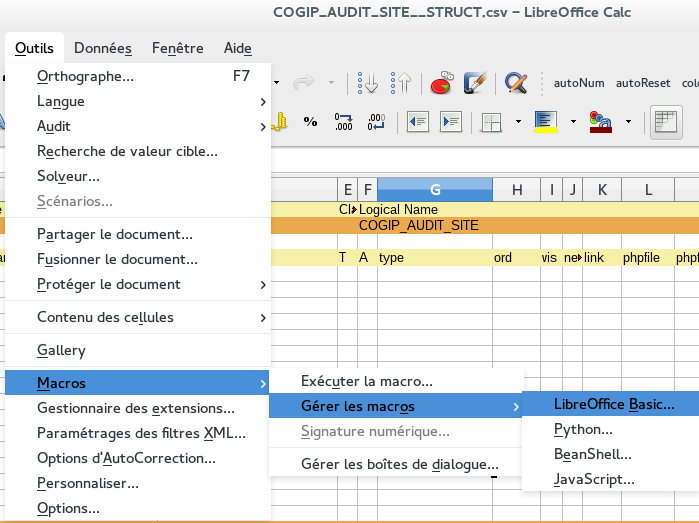Viewport: 699px width, 523px height.
Task: Choose Exécuter la macro...
Action: (x=396, y=381)
